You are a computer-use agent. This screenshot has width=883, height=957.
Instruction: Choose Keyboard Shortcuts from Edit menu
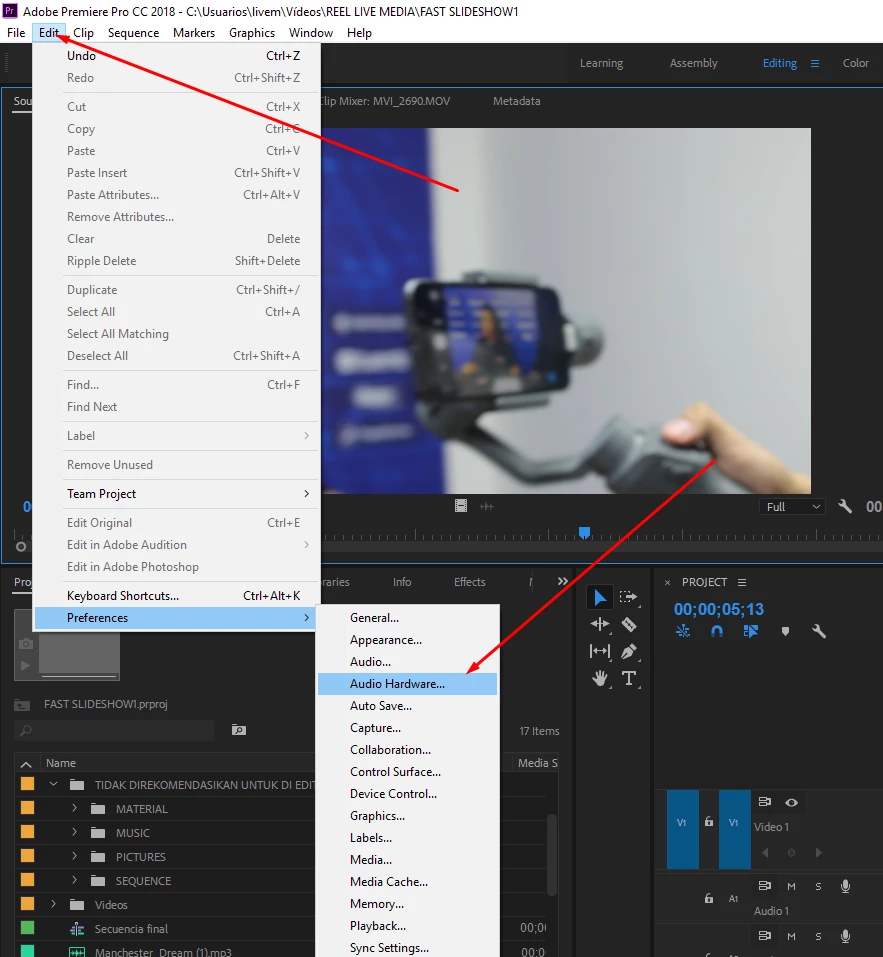[x=177, y=596]
